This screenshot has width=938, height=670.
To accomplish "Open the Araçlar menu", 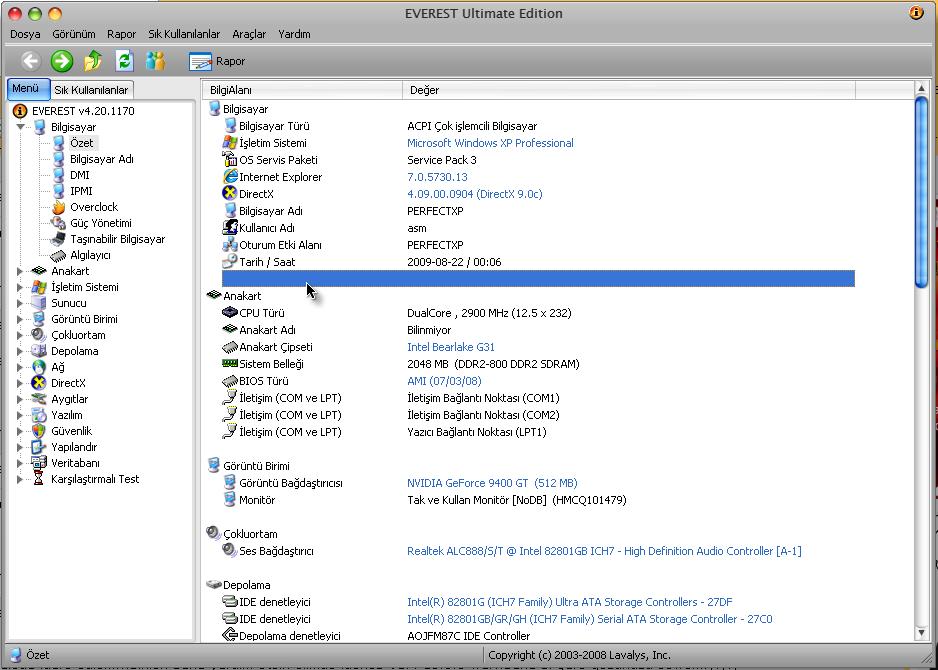I will click(249, 34).
